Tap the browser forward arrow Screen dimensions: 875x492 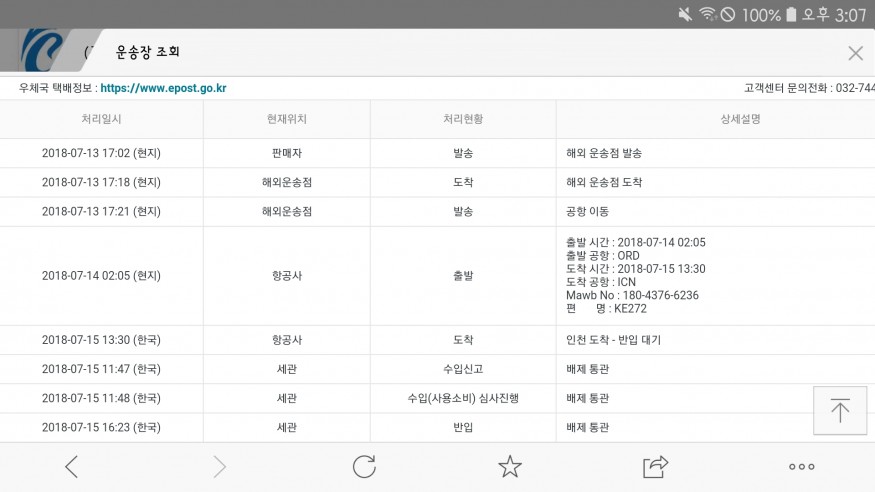coord(219,466)
